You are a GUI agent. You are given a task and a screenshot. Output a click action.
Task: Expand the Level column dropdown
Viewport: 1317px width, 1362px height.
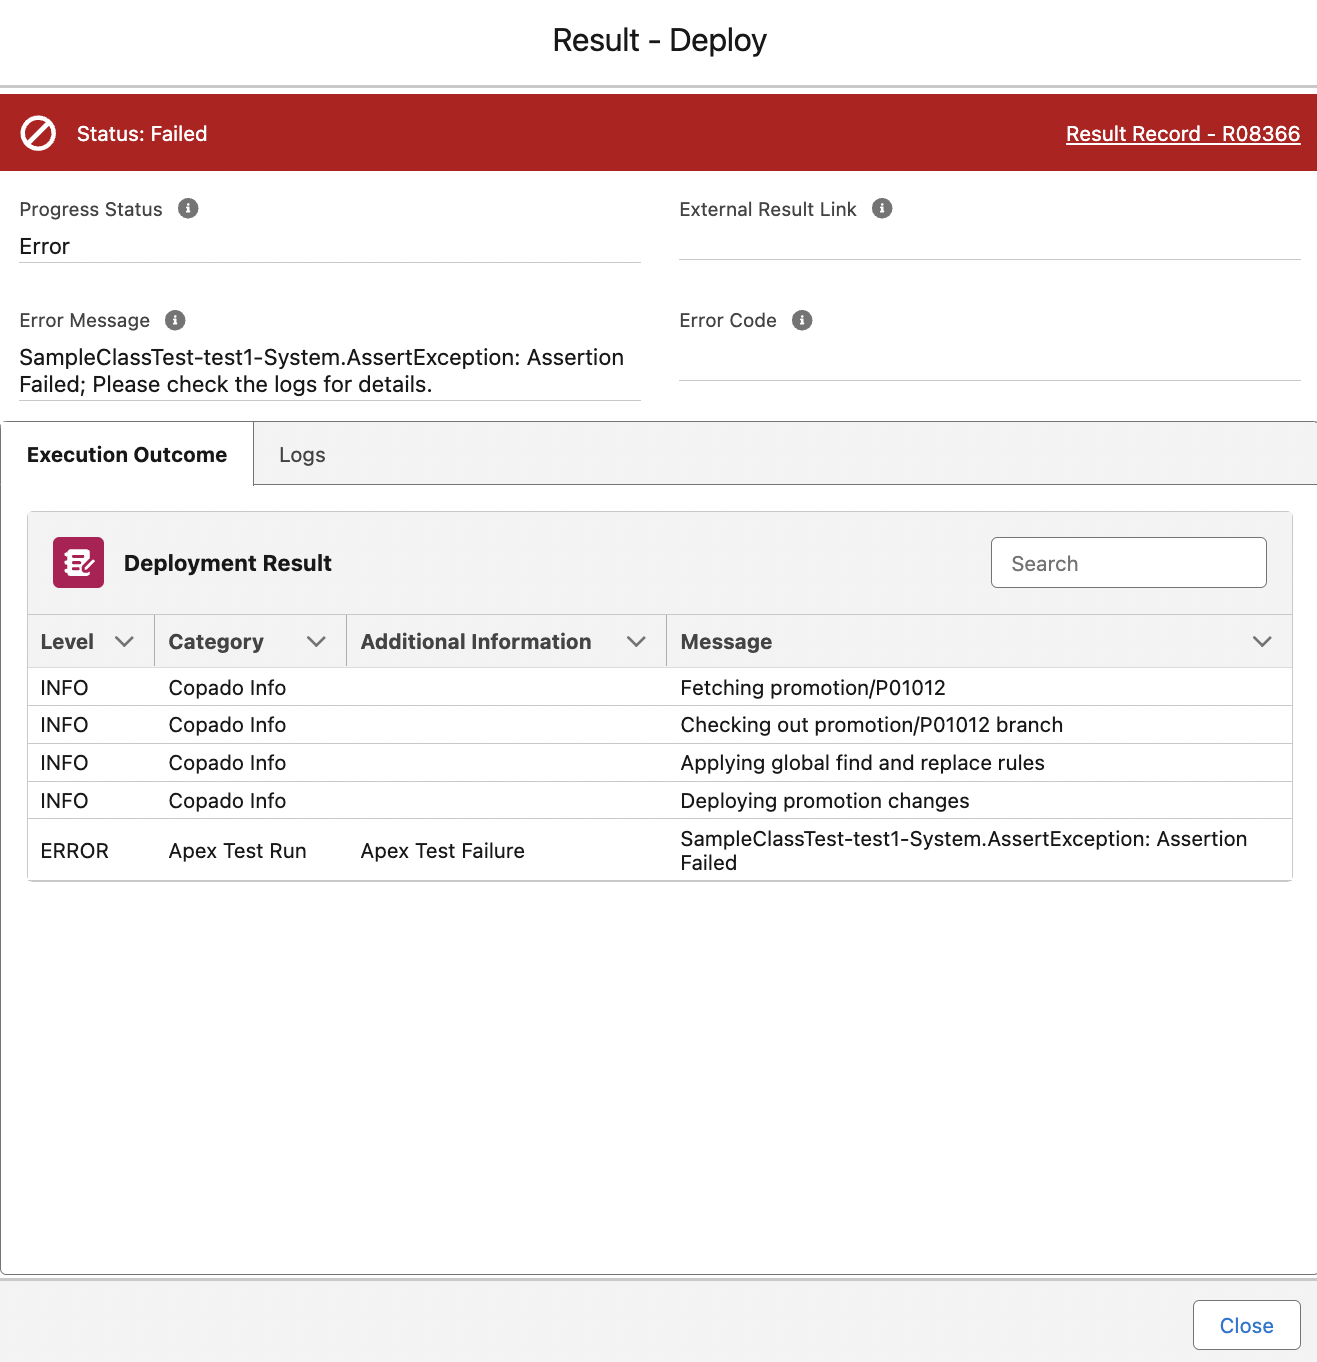125,642
